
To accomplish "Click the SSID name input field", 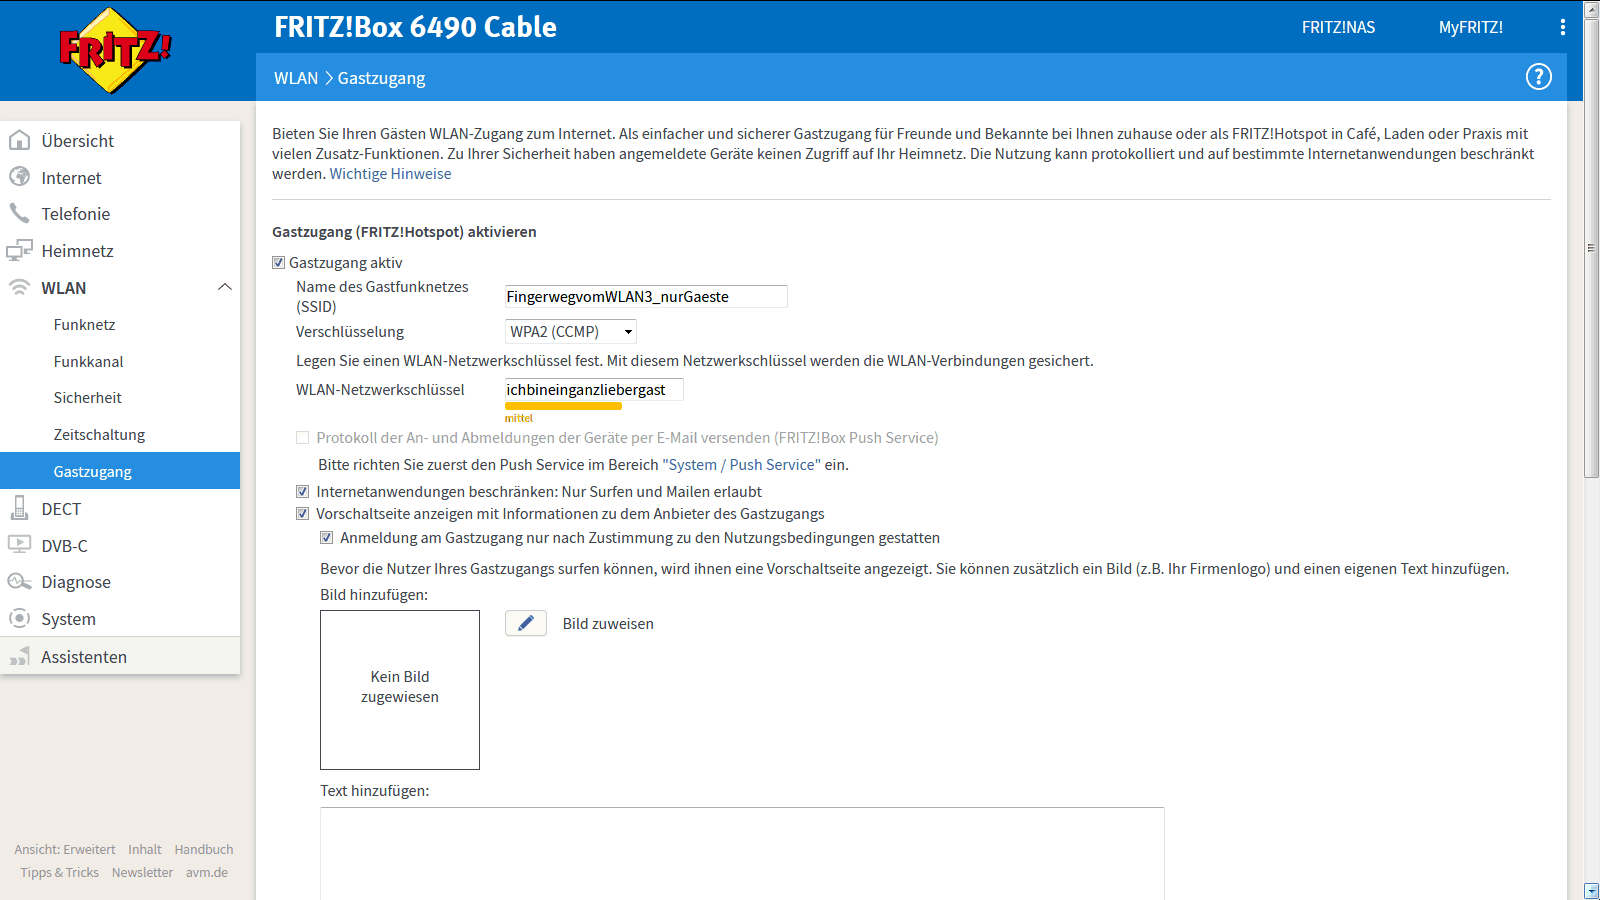I will [646, 296].
